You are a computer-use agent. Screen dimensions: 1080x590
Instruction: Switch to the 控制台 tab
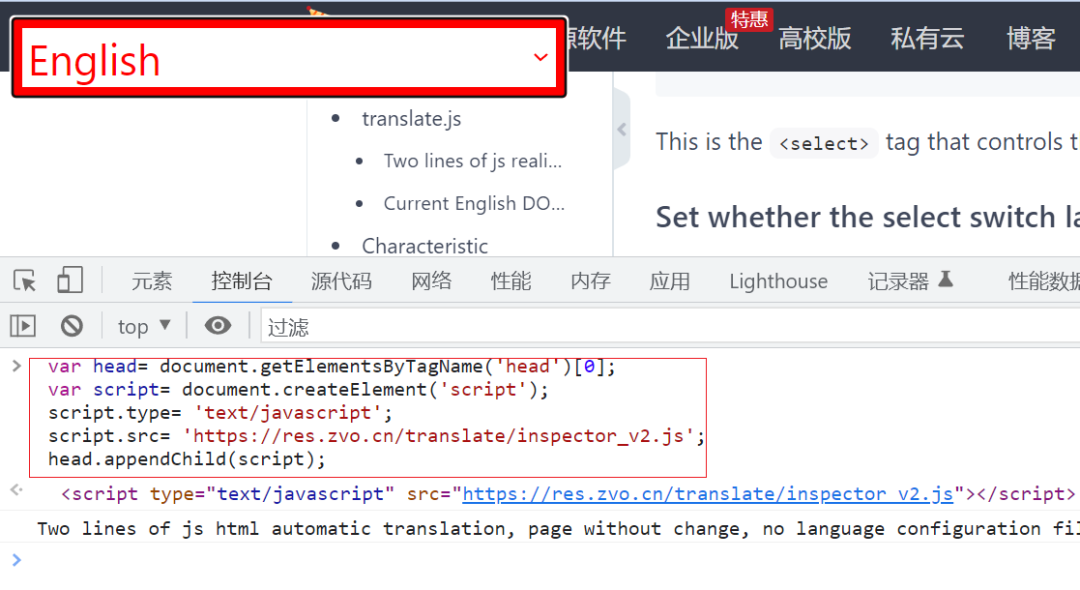pos(242,281)
